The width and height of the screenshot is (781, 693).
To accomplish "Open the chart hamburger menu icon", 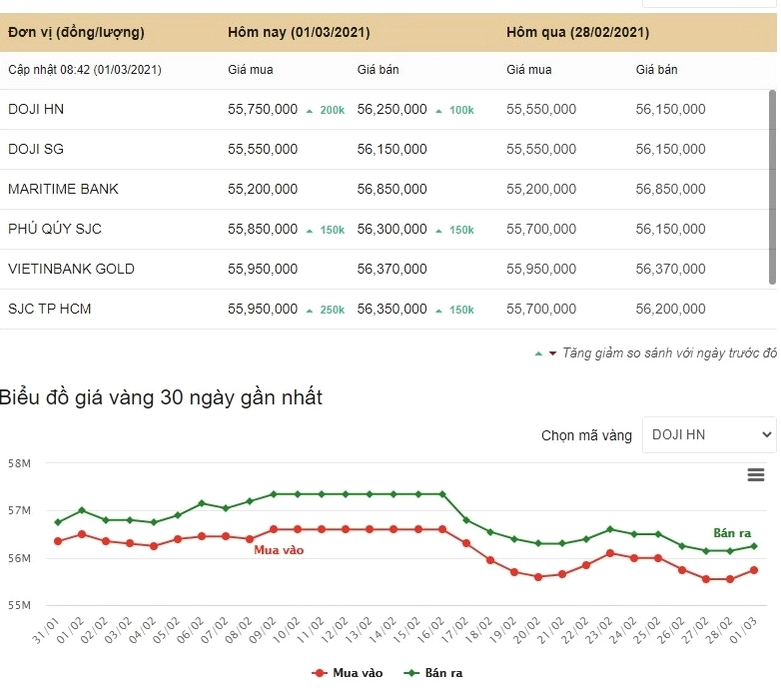I will [756, 475].
